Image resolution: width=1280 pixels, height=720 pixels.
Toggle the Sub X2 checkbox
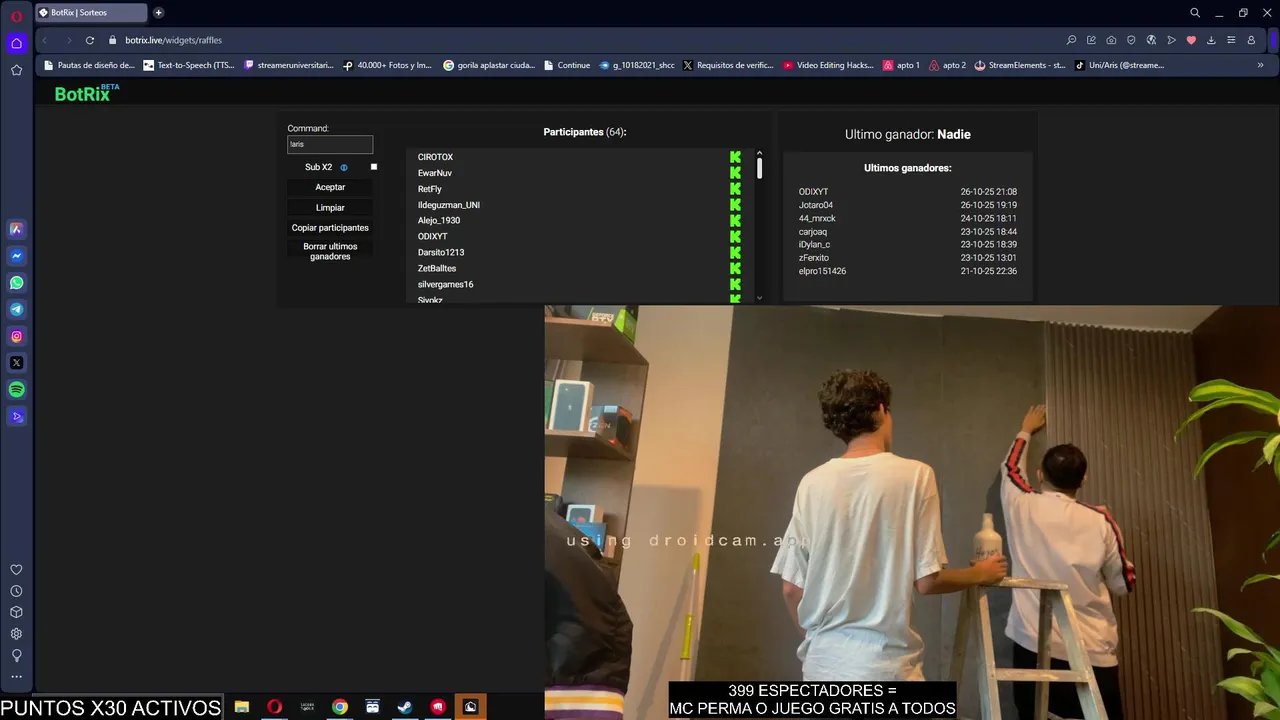click(x=374, y=167)
